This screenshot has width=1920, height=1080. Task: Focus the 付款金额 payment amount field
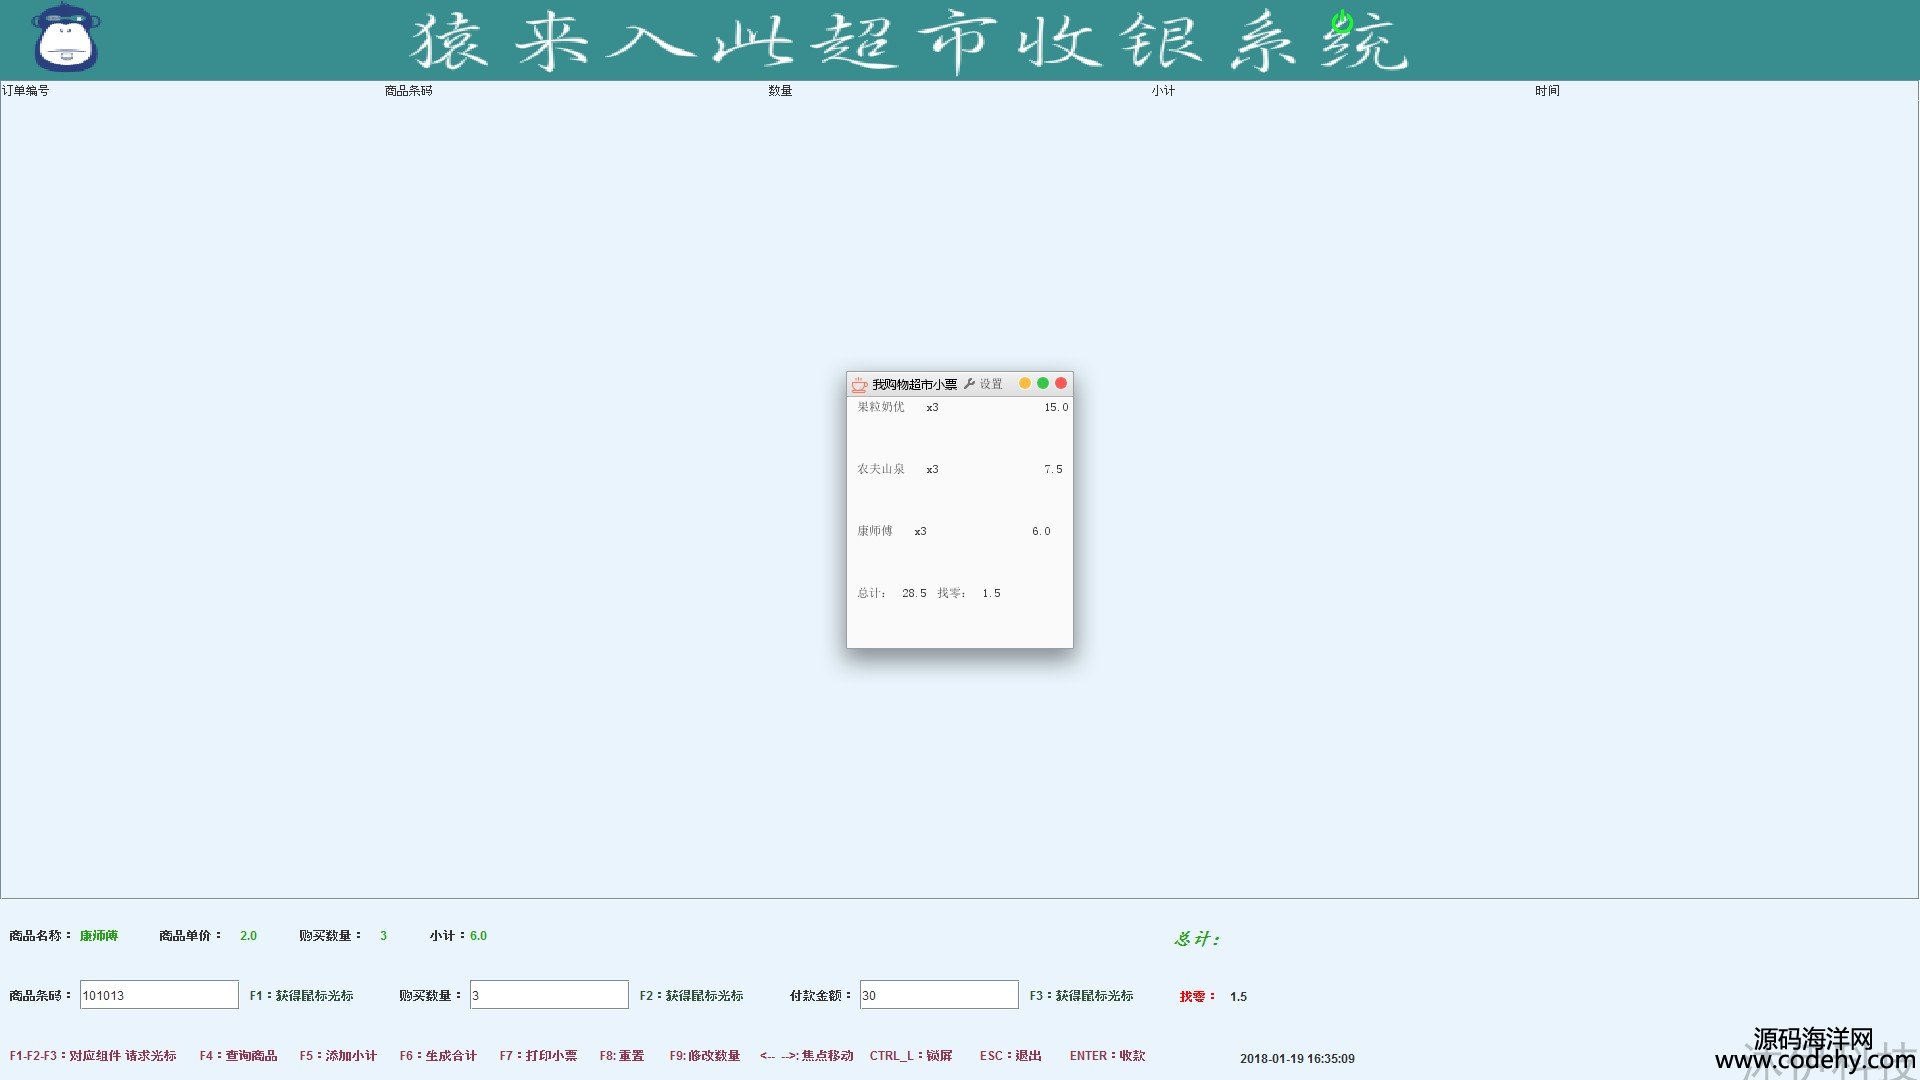[939, 995]
